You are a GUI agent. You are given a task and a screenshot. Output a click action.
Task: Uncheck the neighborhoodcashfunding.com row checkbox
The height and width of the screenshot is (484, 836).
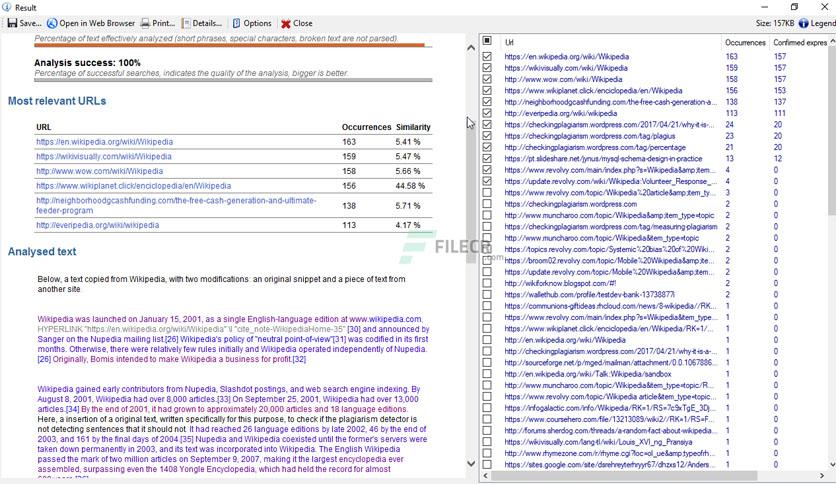coord(487,102)
